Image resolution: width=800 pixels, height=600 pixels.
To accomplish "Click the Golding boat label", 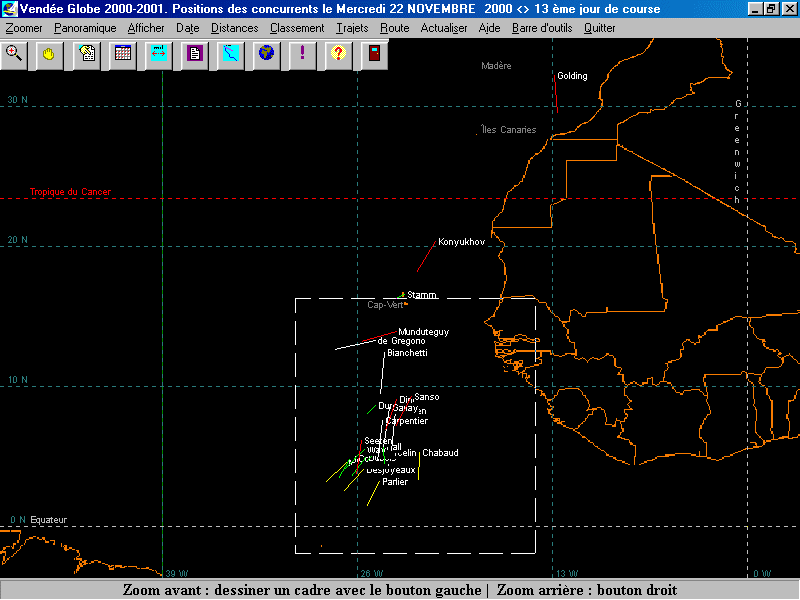I will [572, 76].
